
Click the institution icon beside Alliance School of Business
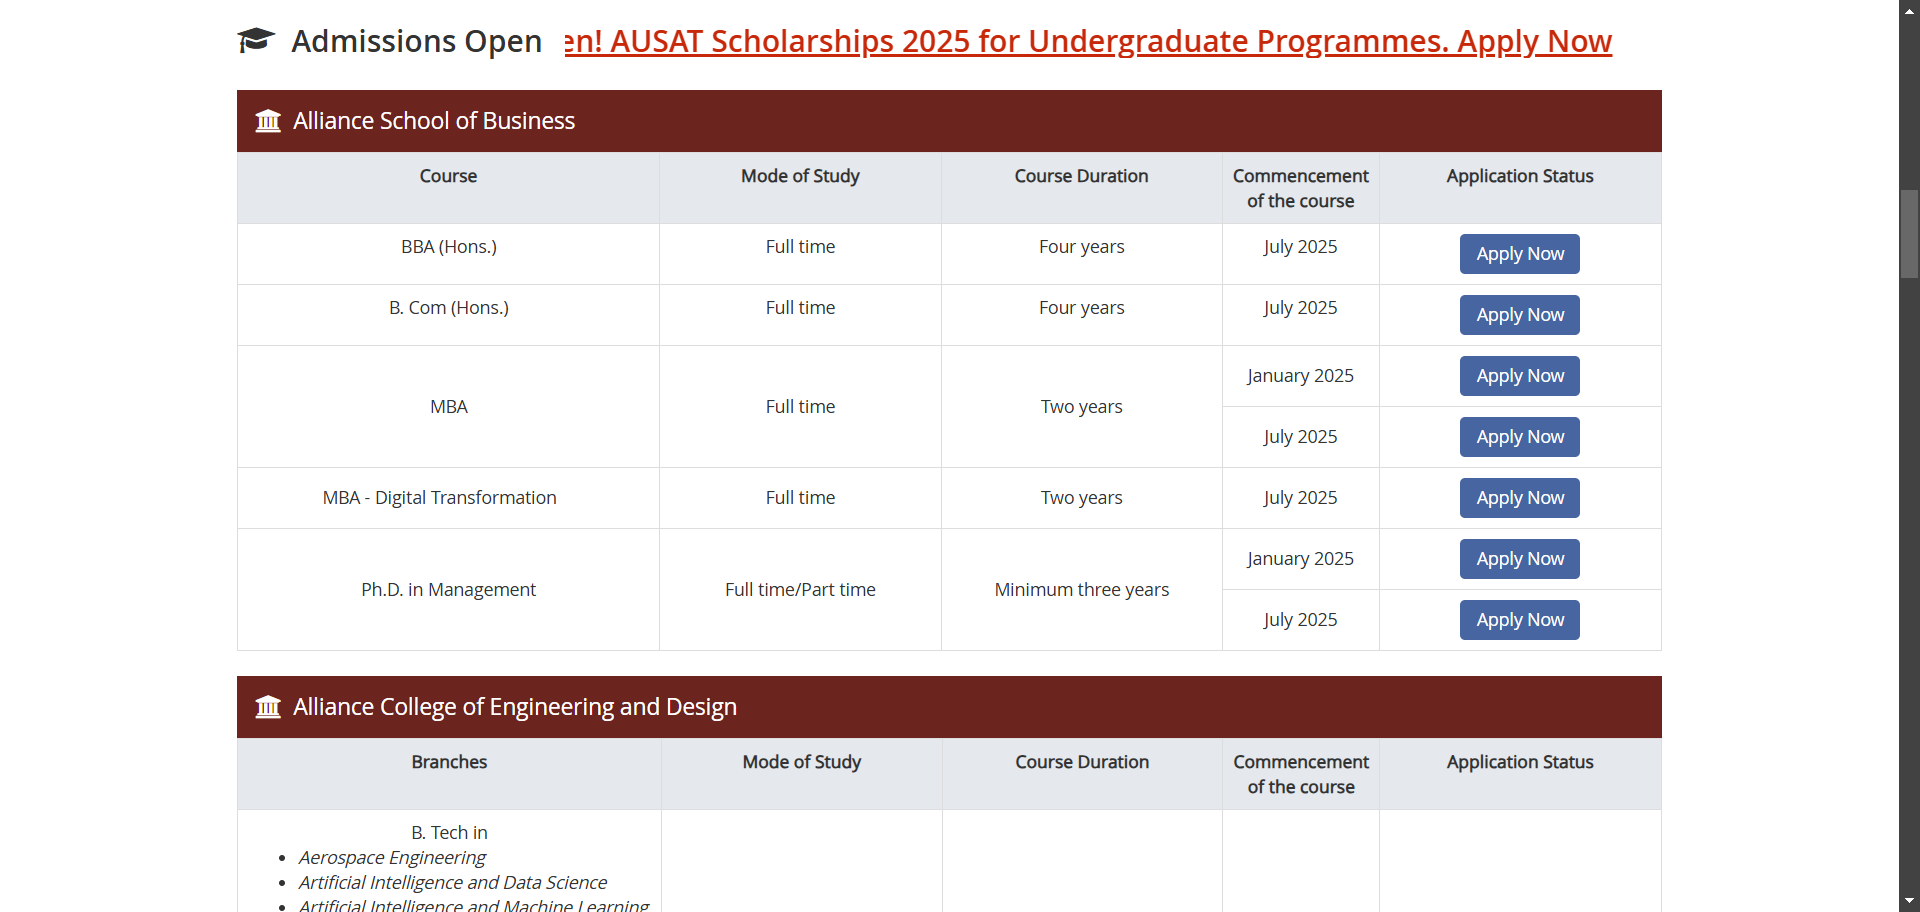pyautogui.click(x=268, y=121)
